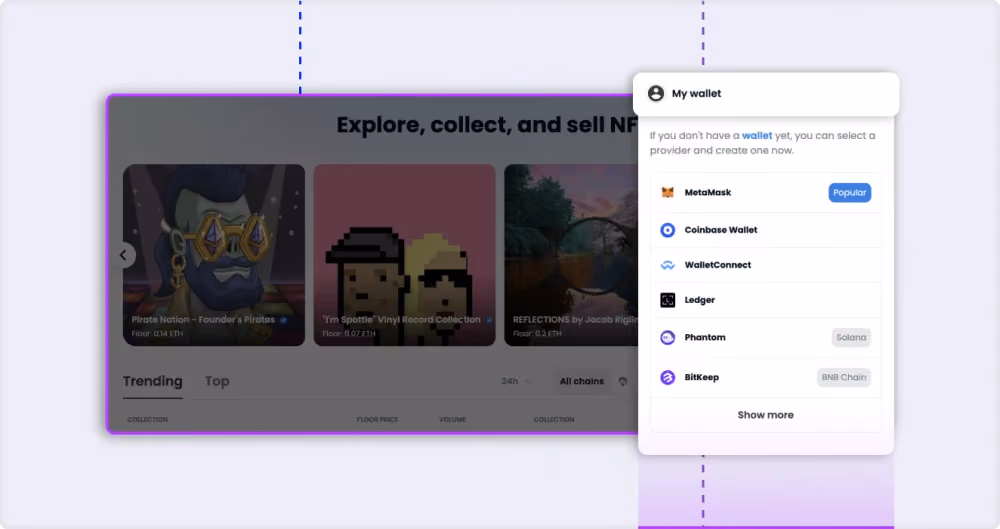This screenshot has height=529, width=1000.
Task: Choose WalletConnect as provider
Action: pos(765,265)
